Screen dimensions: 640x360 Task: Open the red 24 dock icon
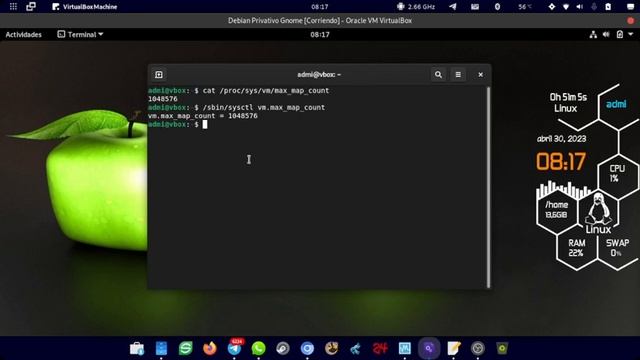pyautogui.click(x=380, y=349)
